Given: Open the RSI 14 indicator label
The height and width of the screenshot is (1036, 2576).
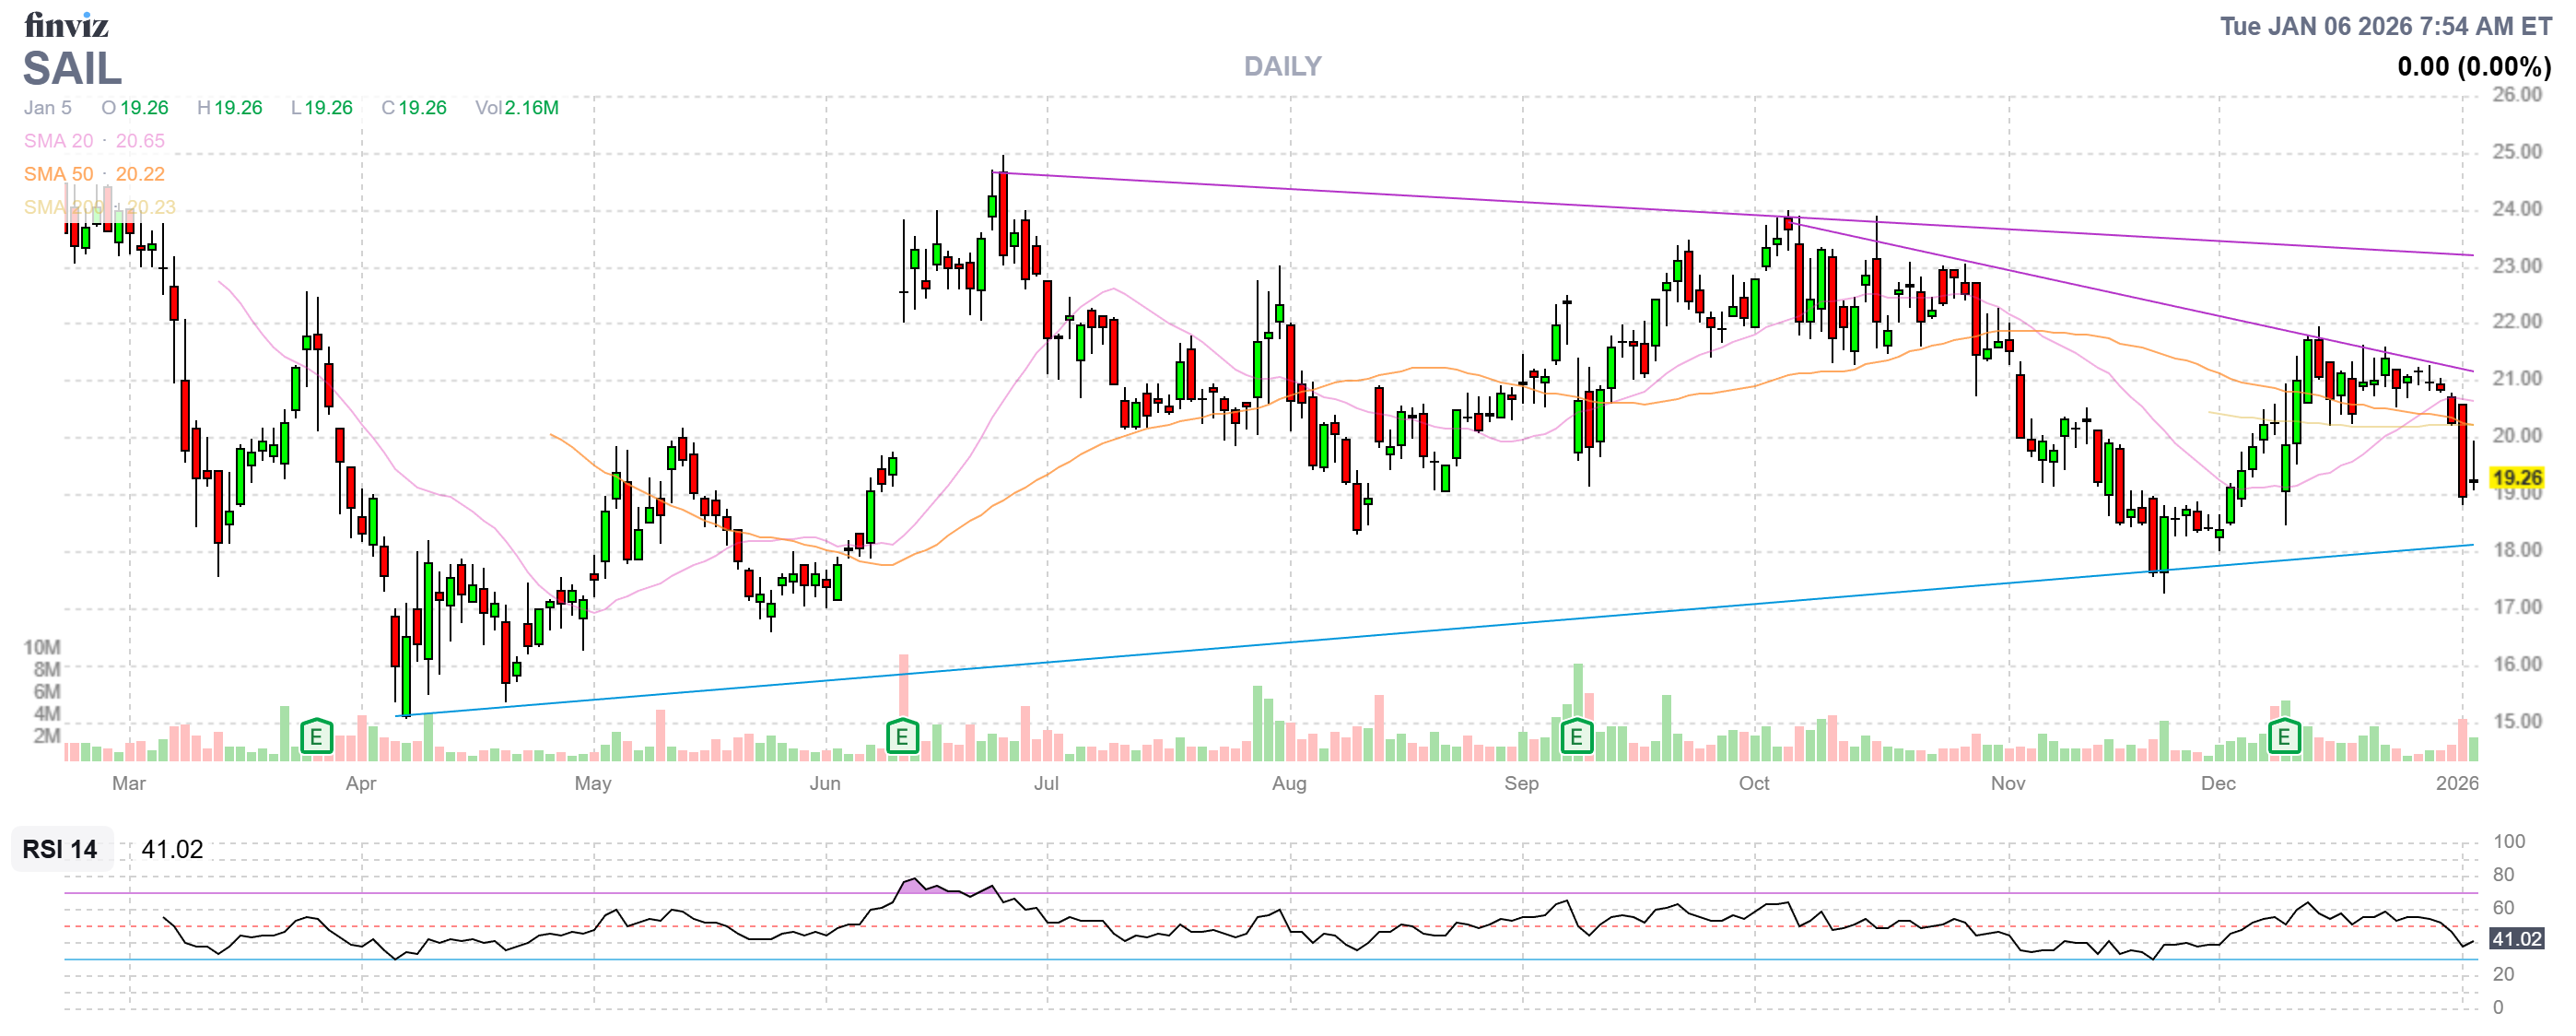Looking at the screenshot, I should [x=60, y=849].
